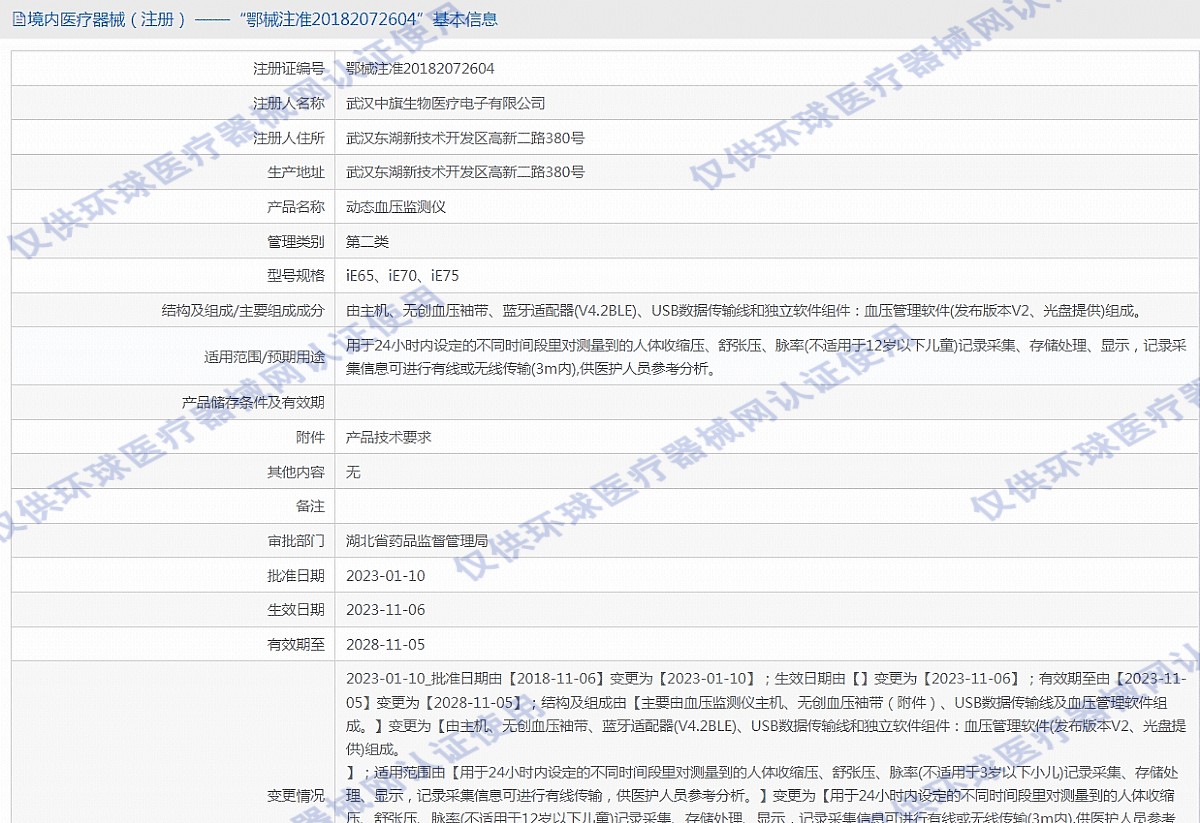The height and width of the screenshot is (823, 1200).
Task: Select the "生效日期" label
Action: (x=296, y=609)
